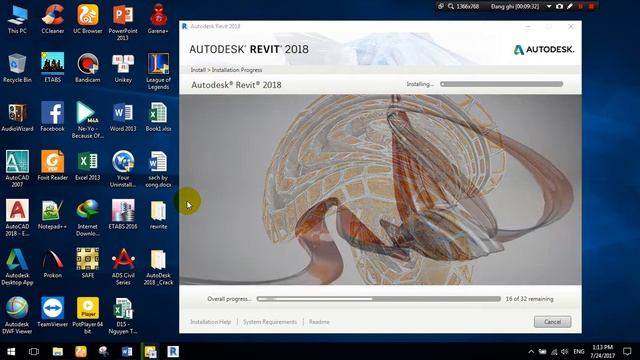Click the Install > Installation Progress breadcrumb
640x360 pixels.
pos(227,70)
